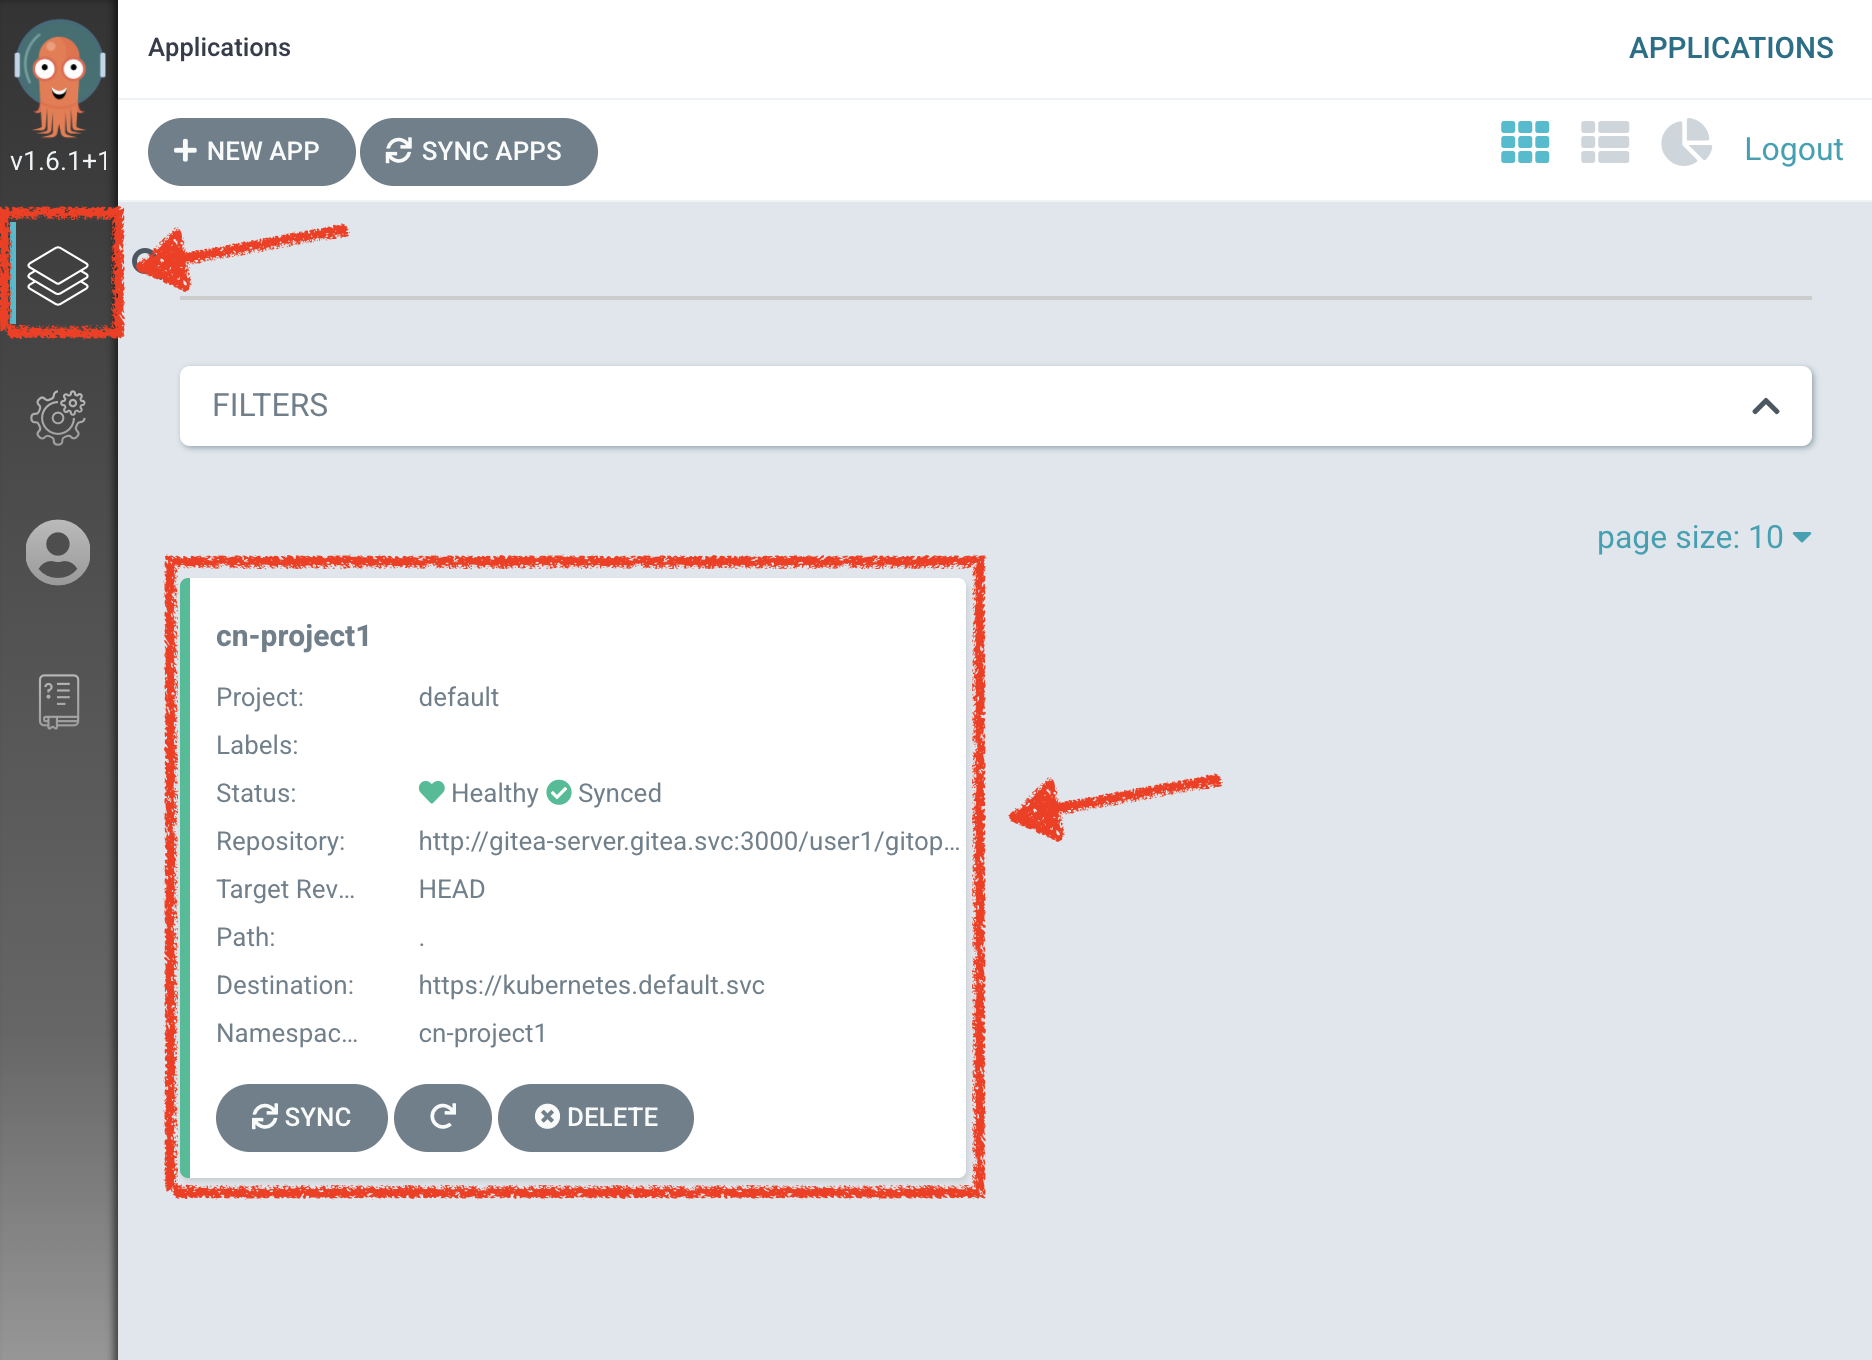Click the https://kubernetes.default.svc destination text
1872x1360 pixels.
tap(591, 985)
